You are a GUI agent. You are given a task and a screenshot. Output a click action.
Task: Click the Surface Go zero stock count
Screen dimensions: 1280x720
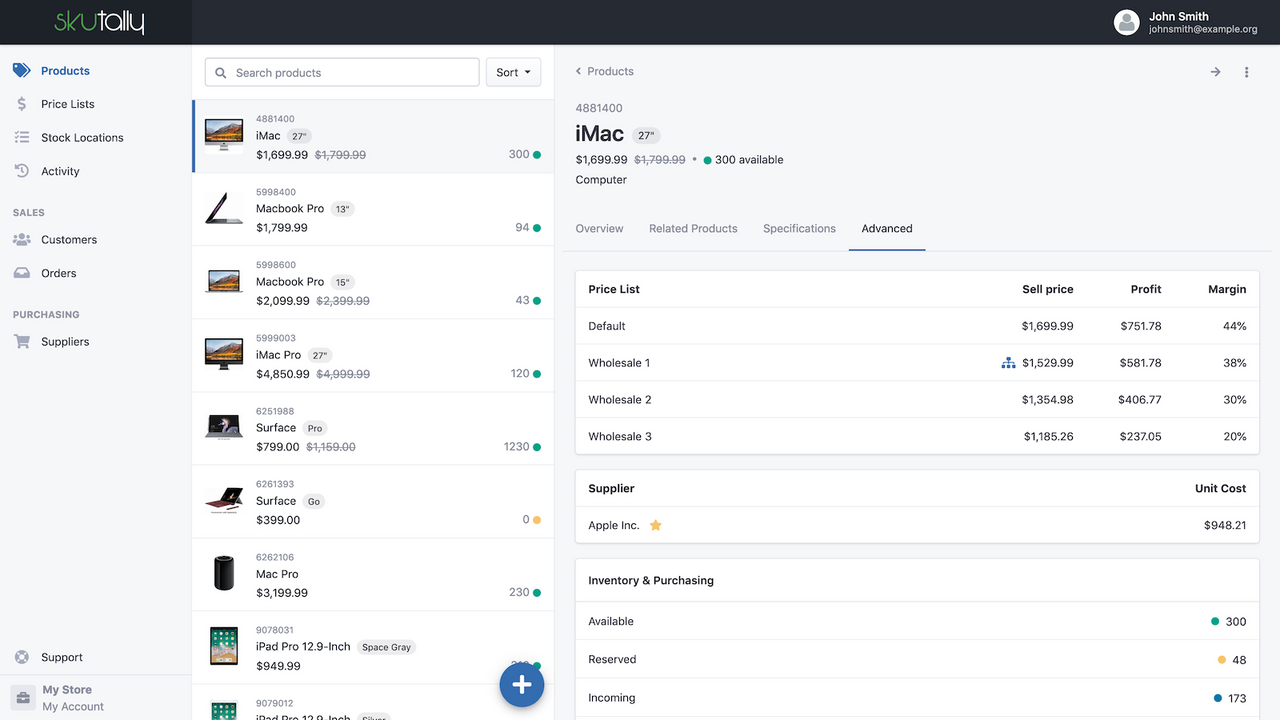(526, 520)
